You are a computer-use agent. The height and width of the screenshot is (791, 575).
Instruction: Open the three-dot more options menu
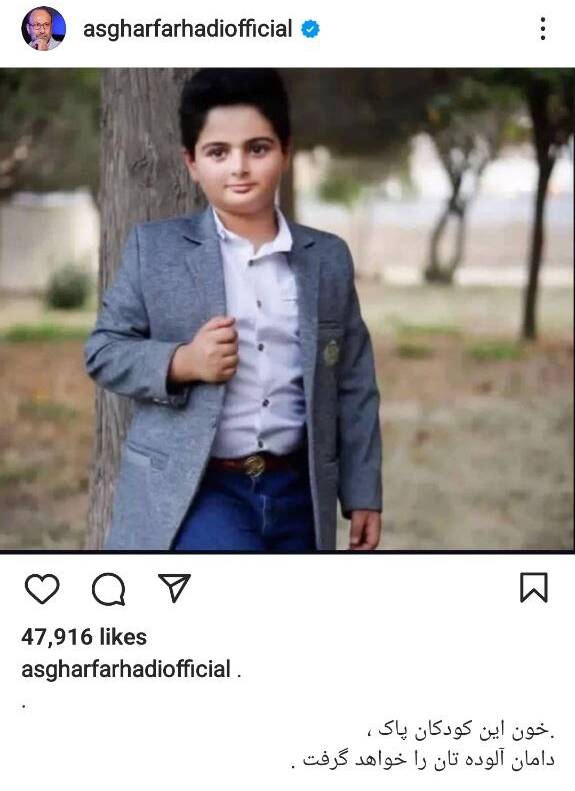(543, 29)
